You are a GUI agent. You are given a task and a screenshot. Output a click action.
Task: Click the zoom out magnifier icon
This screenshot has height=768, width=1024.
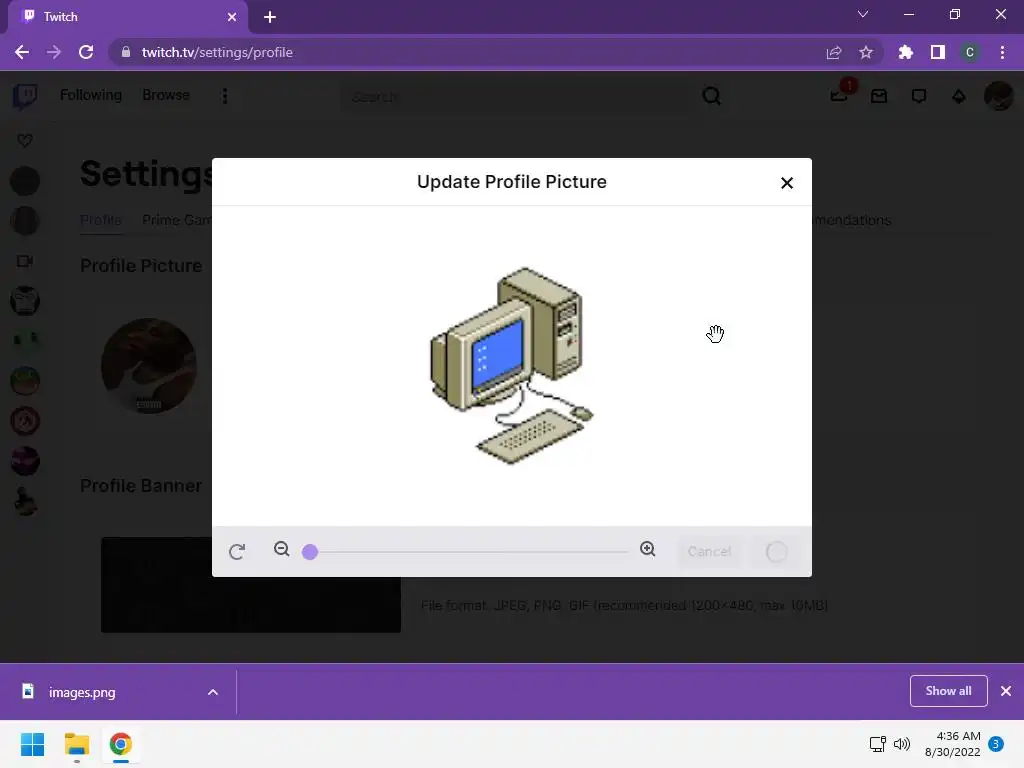[281, 549]
